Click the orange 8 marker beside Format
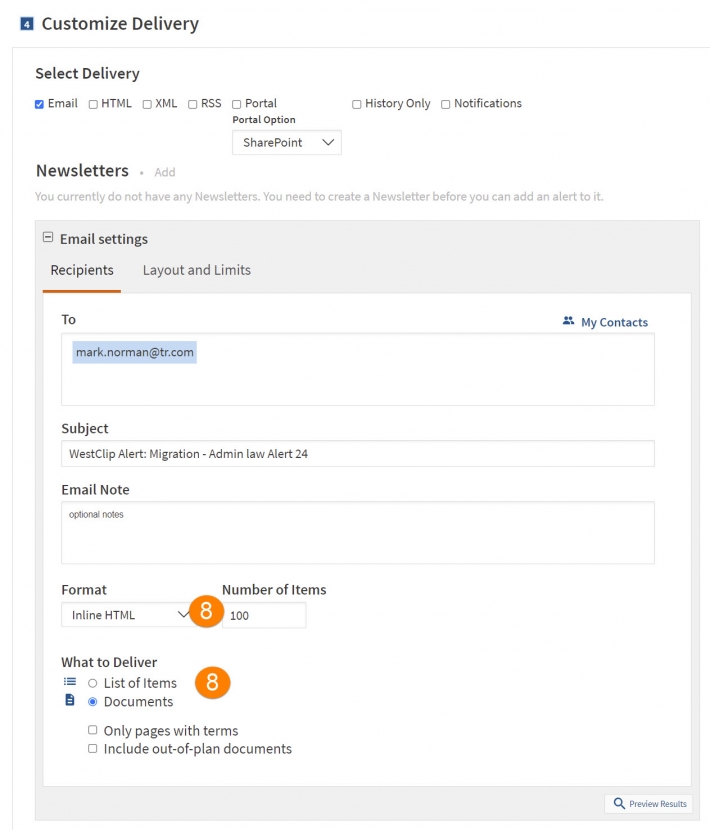Viewport: 710px width, 830px height. [x=206, y=611]
